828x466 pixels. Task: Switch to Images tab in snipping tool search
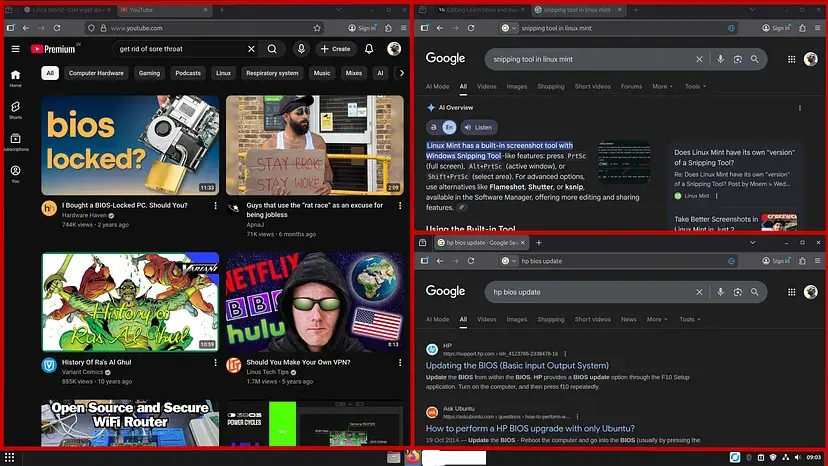tap(517, 87)
